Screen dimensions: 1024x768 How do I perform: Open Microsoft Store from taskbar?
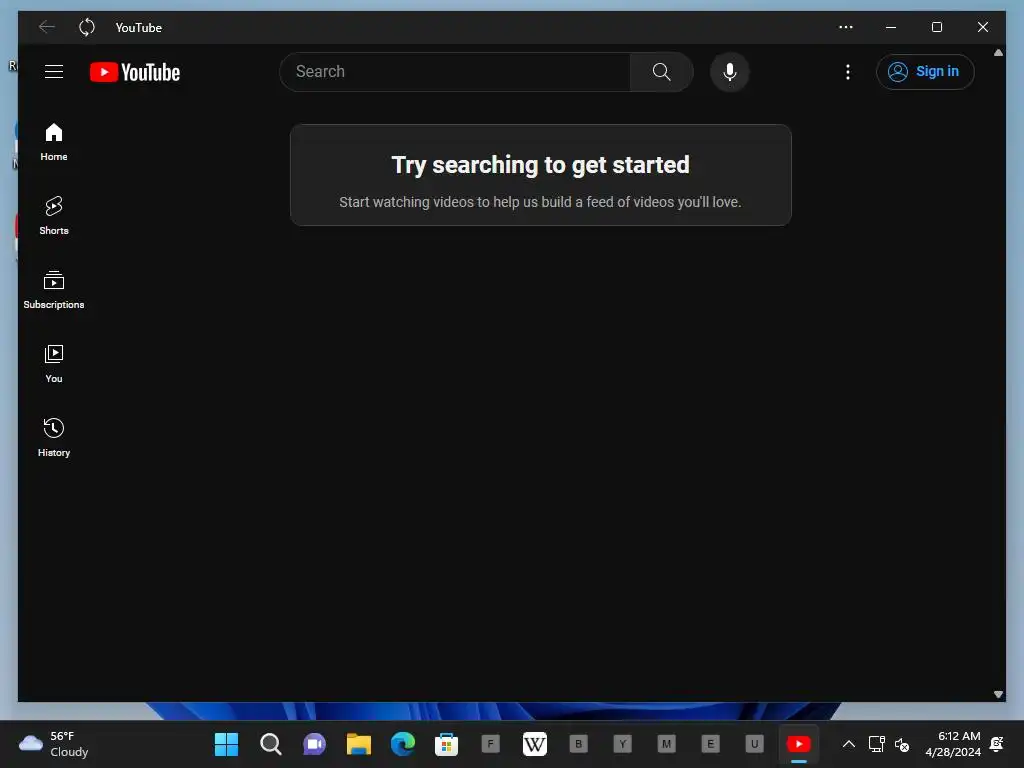(446, 744)
